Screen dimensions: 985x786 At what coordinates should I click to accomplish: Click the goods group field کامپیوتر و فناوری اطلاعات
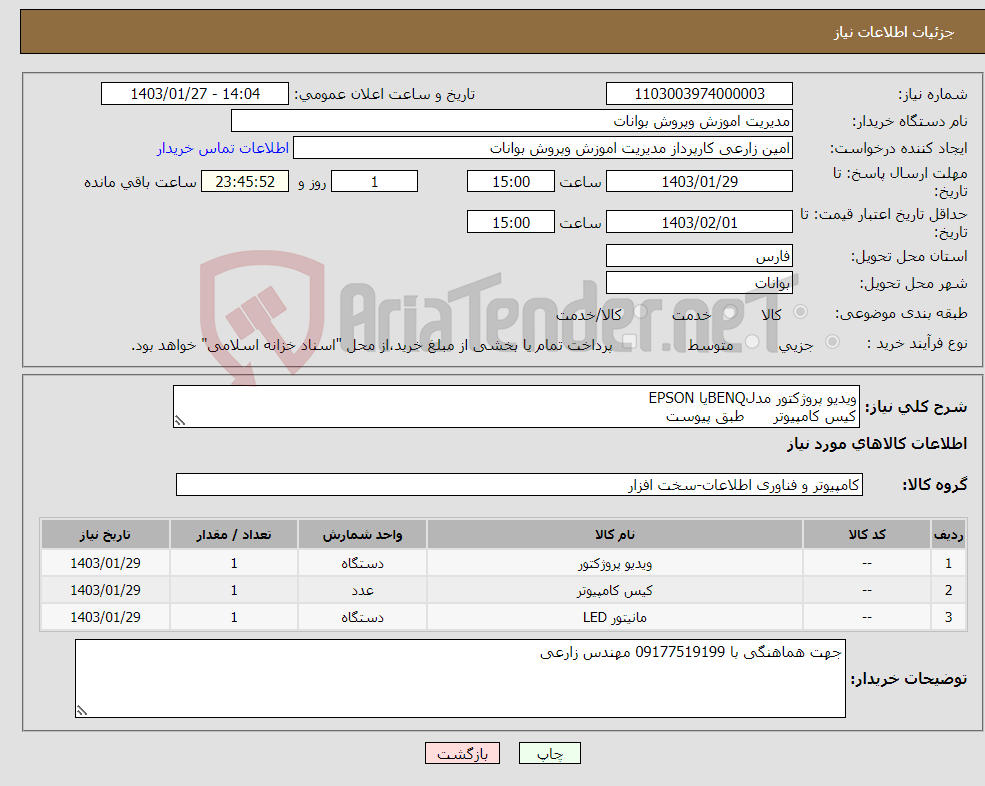click(x=520, y=484)
